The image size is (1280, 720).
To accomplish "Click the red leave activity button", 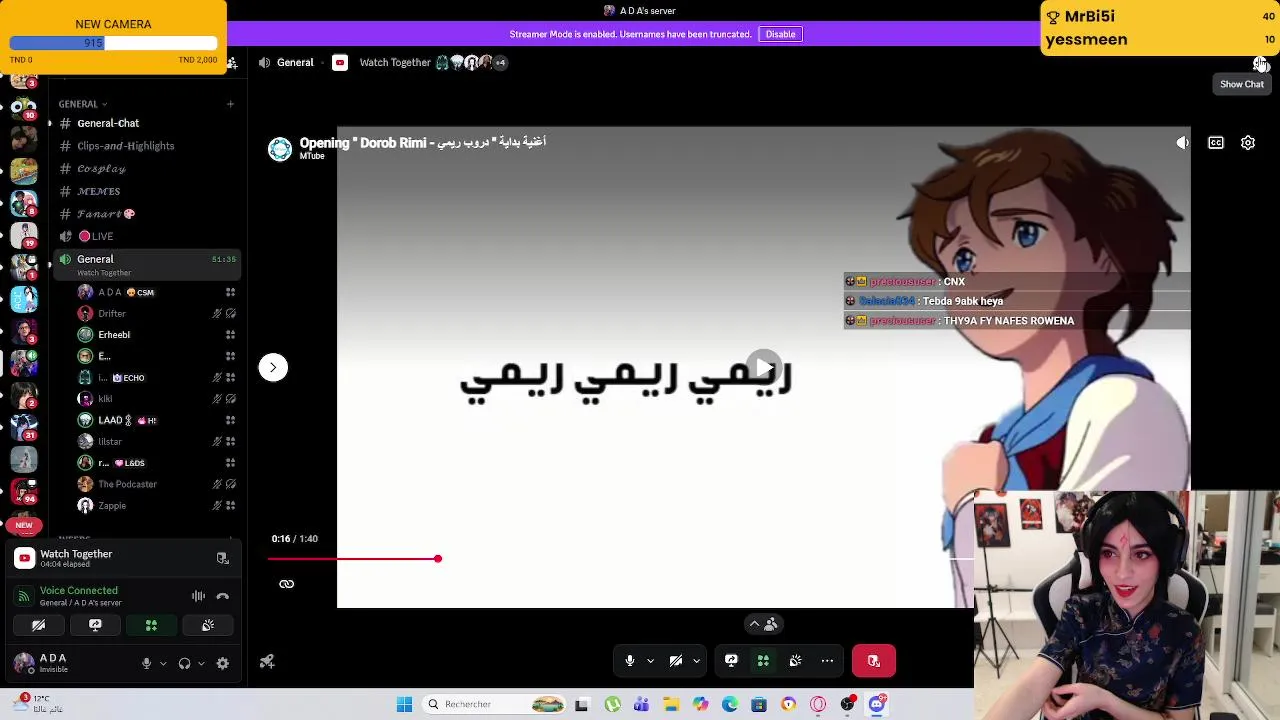I will [x=874, y=661].
